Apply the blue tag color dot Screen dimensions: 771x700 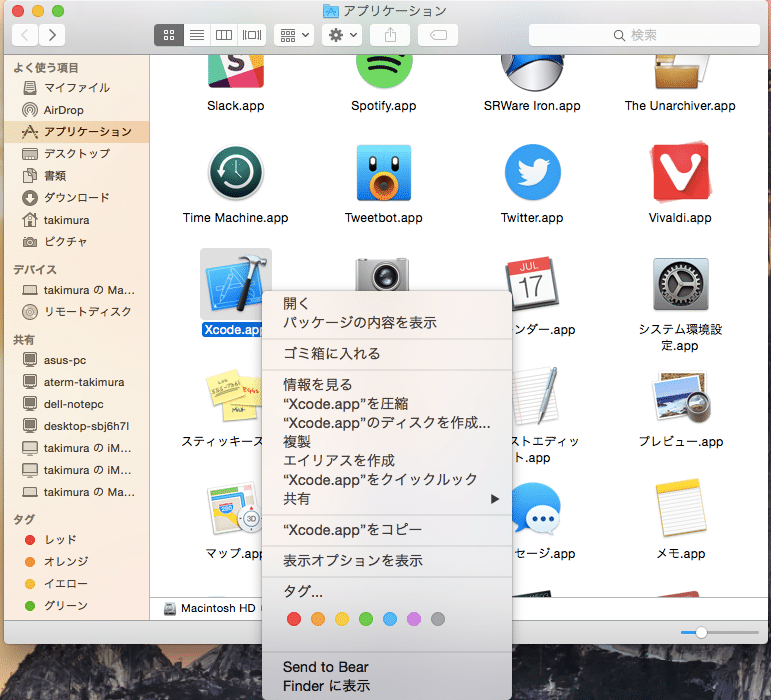point(390,619)
